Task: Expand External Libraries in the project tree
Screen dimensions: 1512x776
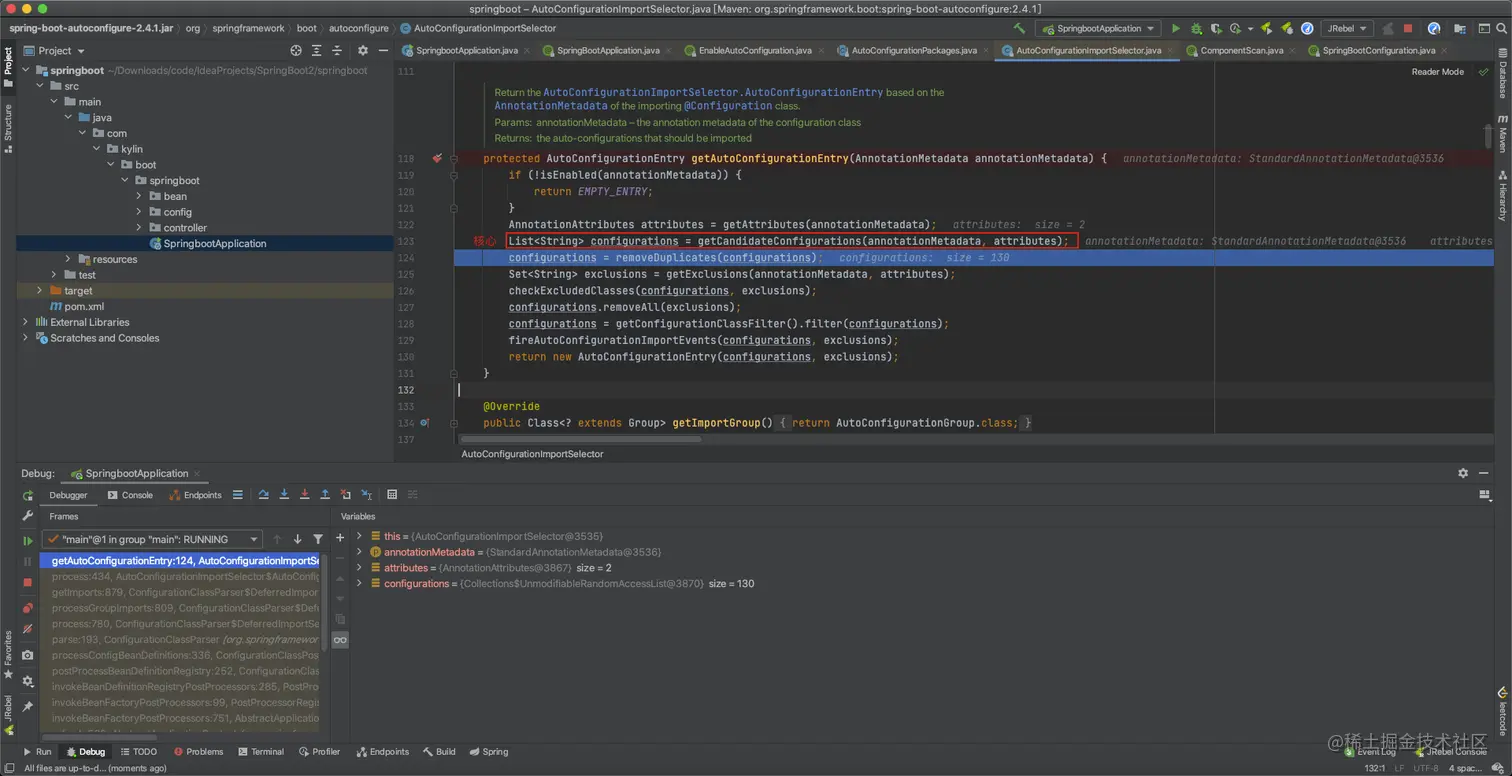Action: pyautogui.click(x=25, y=322)
